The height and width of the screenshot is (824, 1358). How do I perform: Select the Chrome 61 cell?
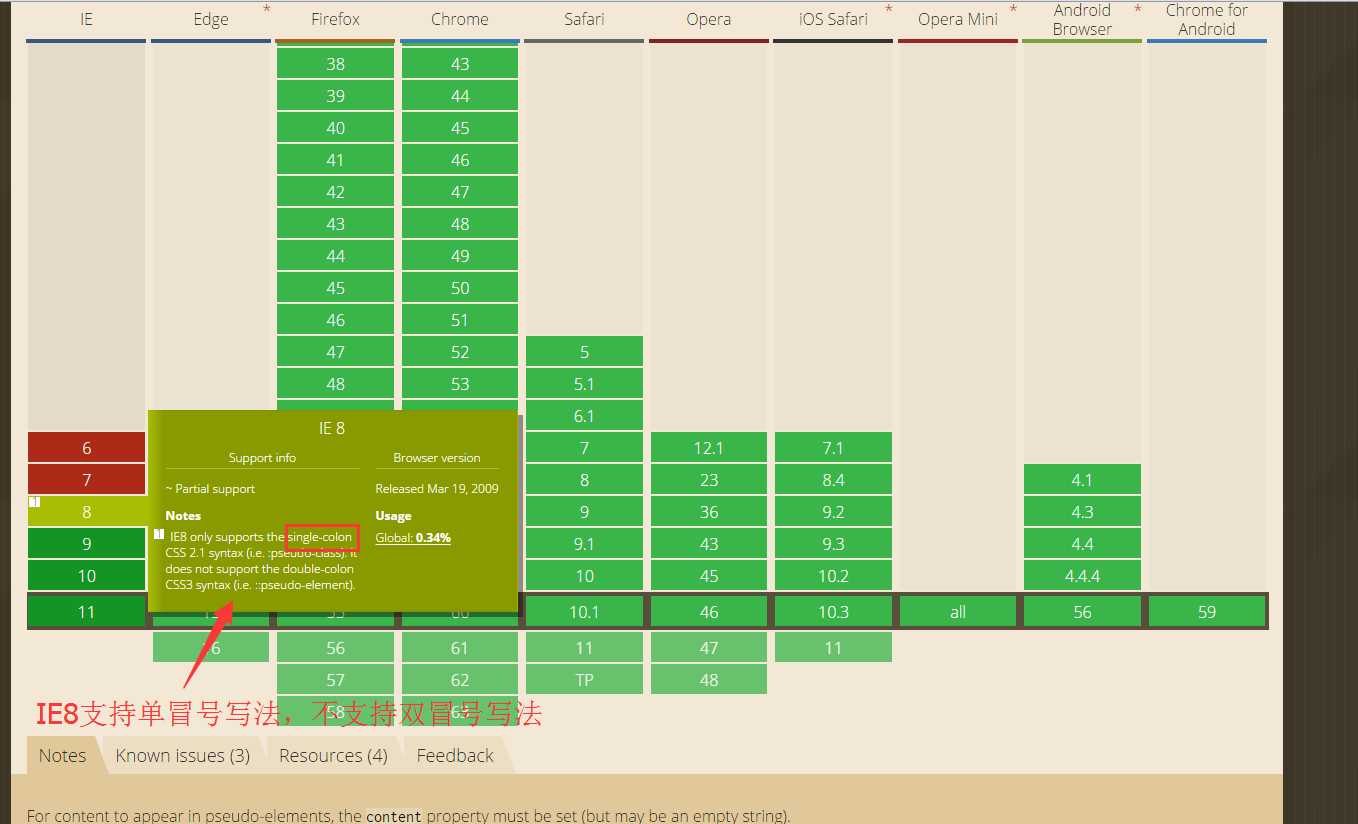(460, 648)
